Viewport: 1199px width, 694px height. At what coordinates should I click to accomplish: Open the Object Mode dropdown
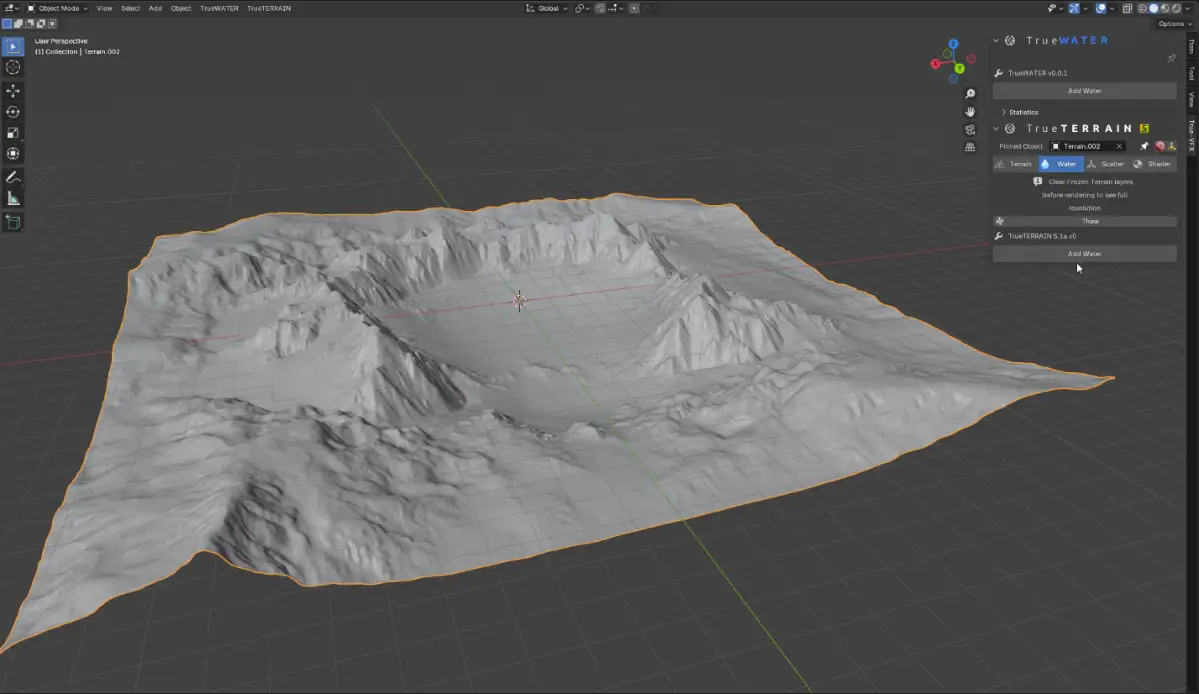57,8
